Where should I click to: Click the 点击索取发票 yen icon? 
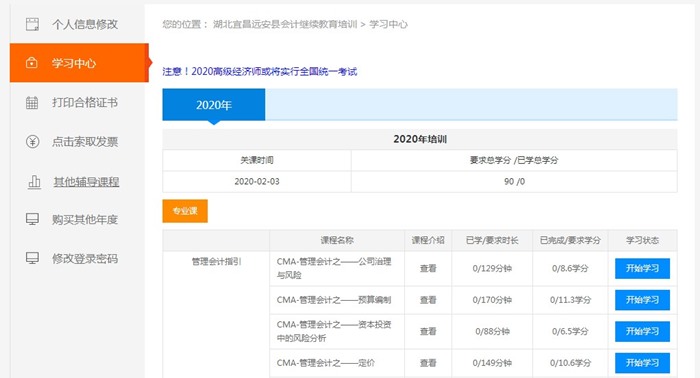(x=32, y=141)
